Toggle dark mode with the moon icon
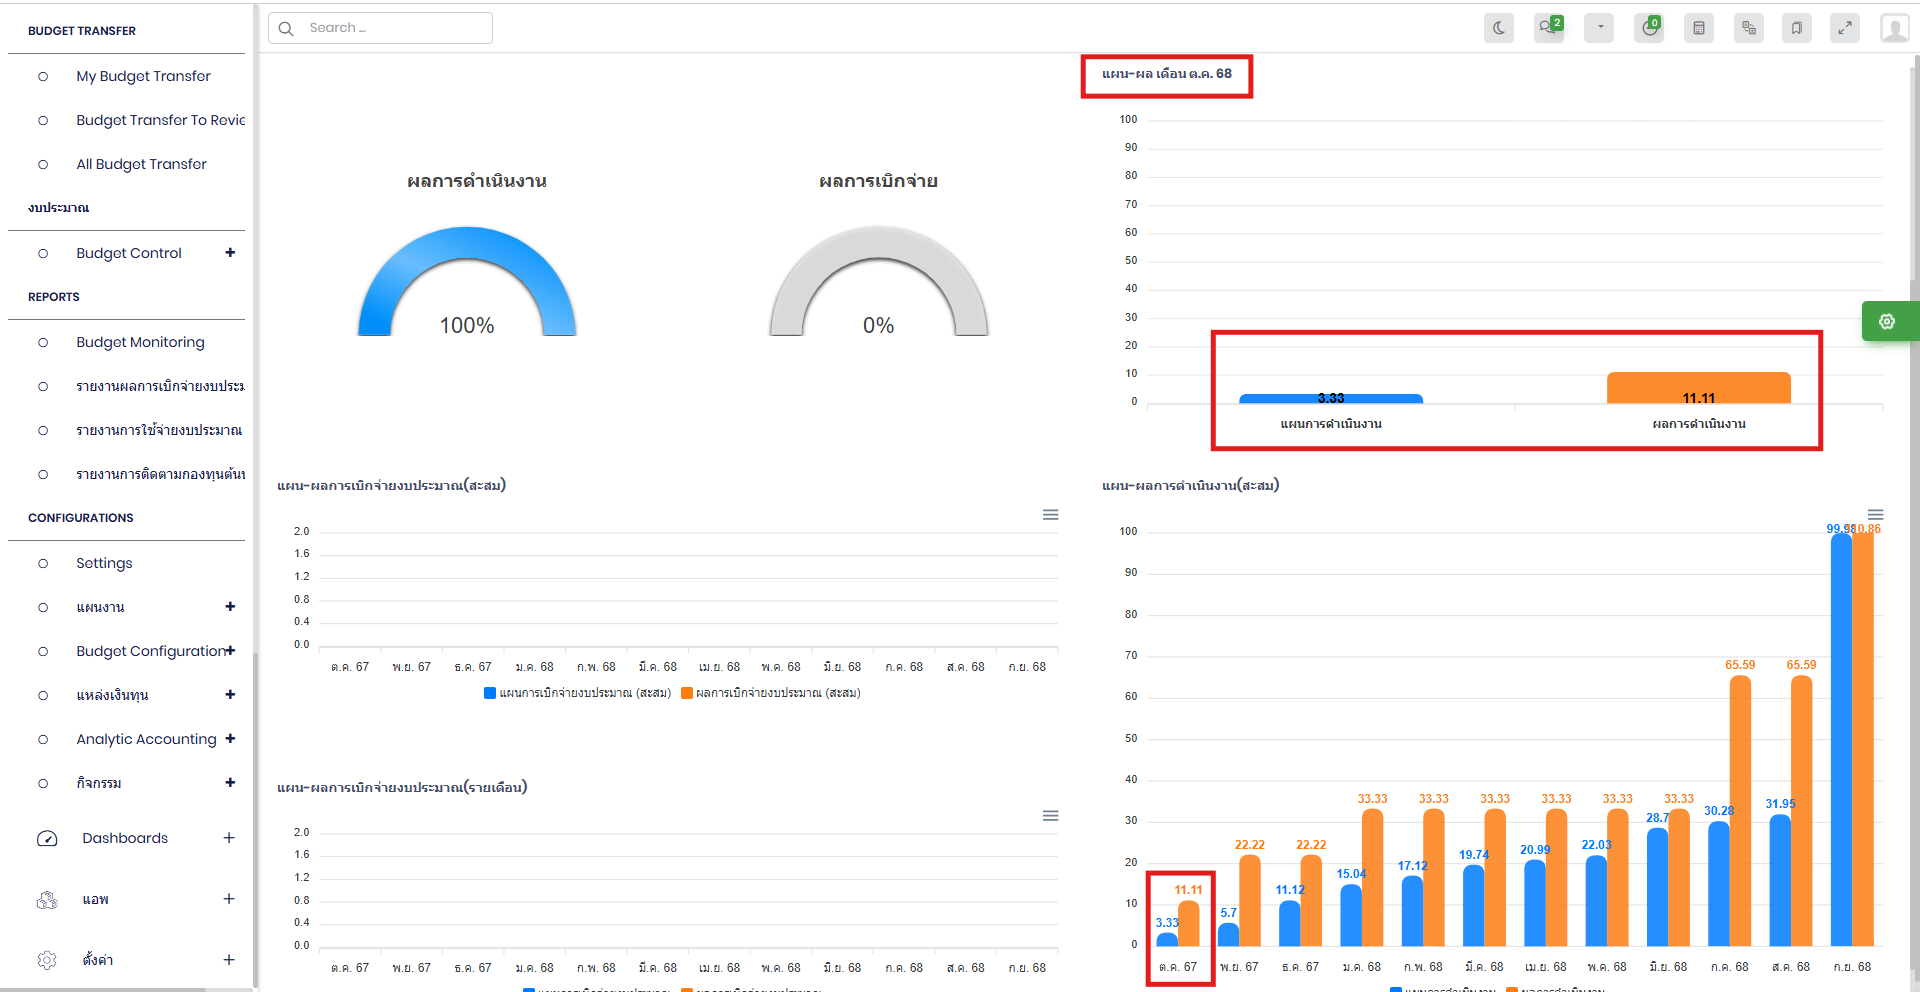 pos(1498,28)
